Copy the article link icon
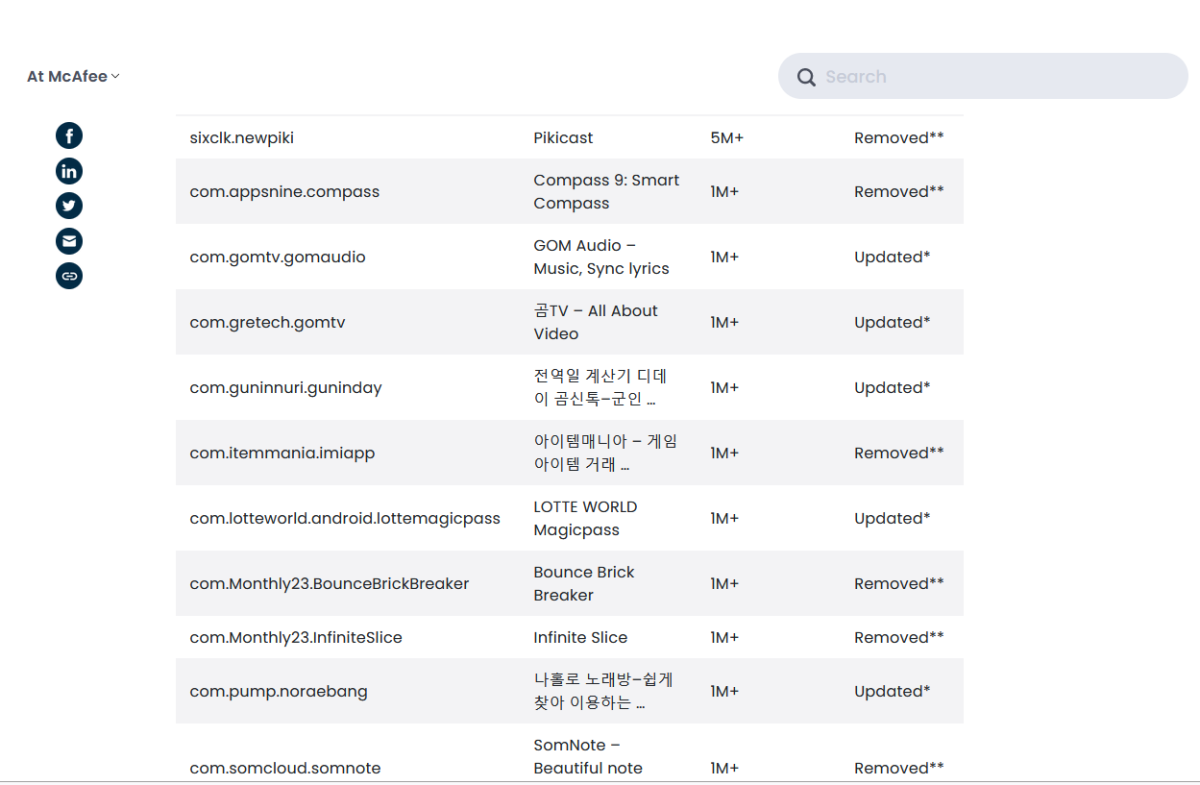This screenshot has height=785, width=1200. click(x=69, y=275)
